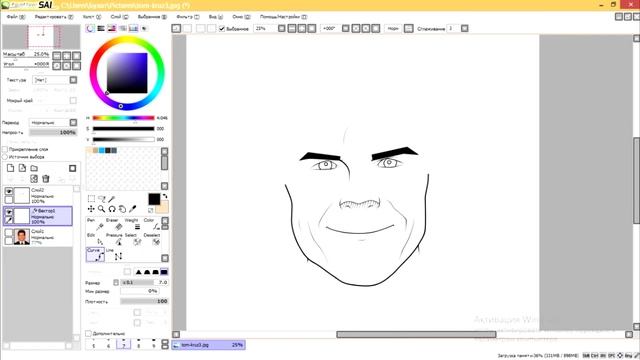Select the move tool

(x=91, y=209)
